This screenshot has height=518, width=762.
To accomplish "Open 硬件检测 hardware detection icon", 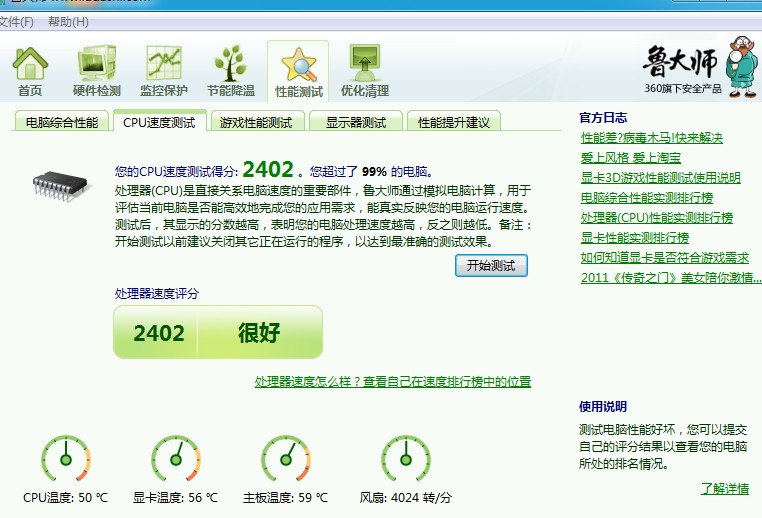I will pos(97,71).
